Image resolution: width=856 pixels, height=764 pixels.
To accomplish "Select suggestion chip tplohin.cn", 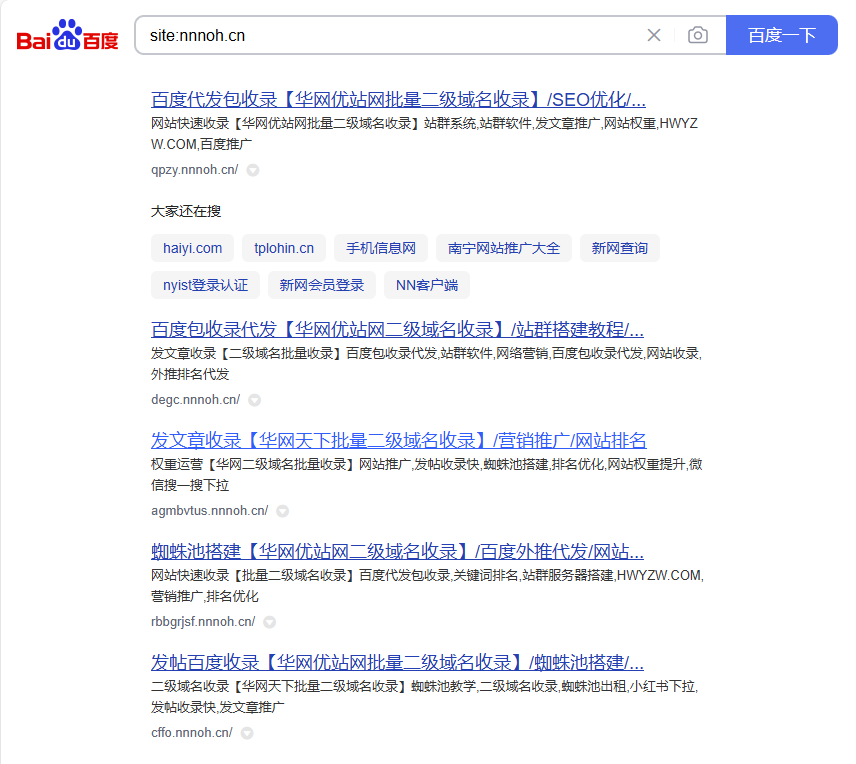I will click(284, 248).
